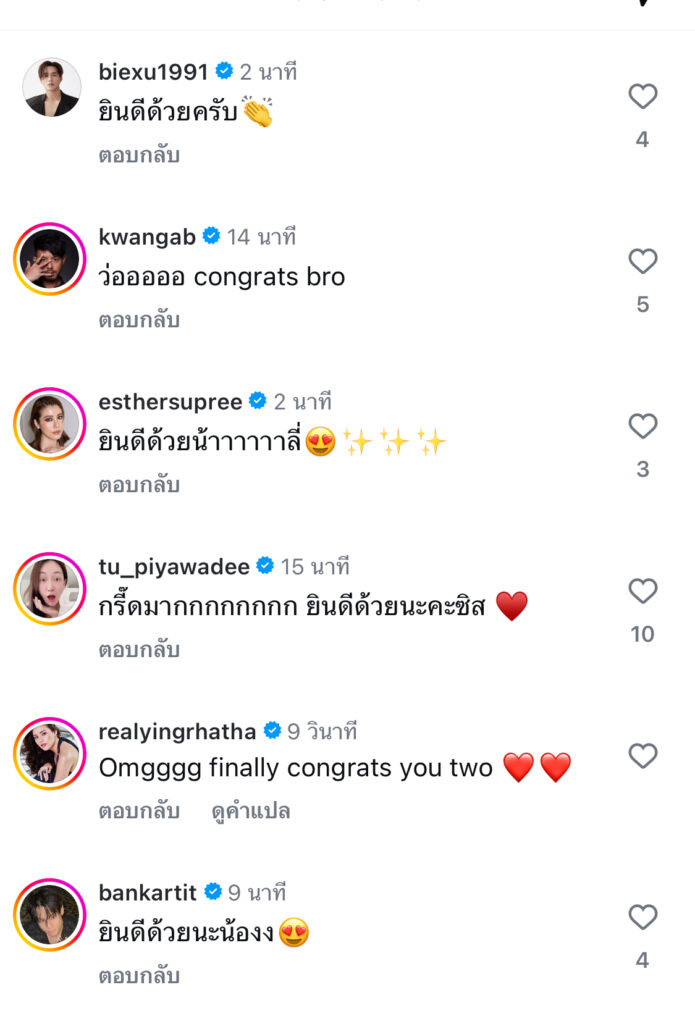Heart the realyingrhatha comment
The width and height of the screenshot is (695, 1024).
[x=642, y=756]
